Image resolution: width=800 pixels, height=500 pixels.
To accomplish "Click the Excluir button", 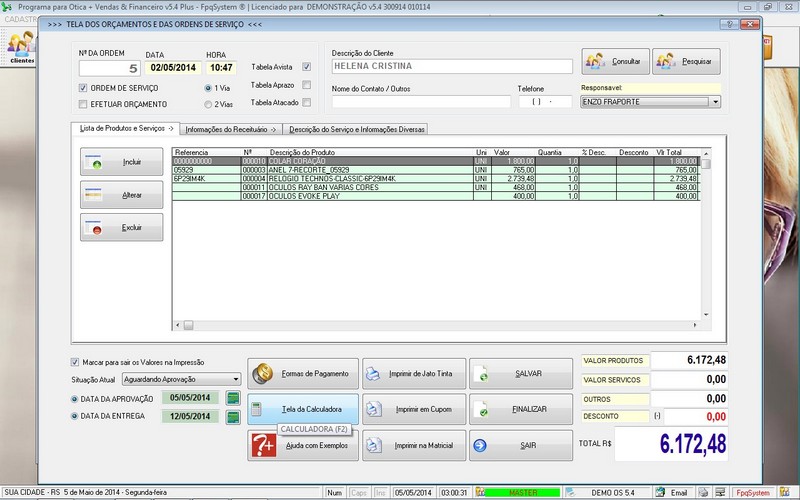I will (x=122, y=228).
